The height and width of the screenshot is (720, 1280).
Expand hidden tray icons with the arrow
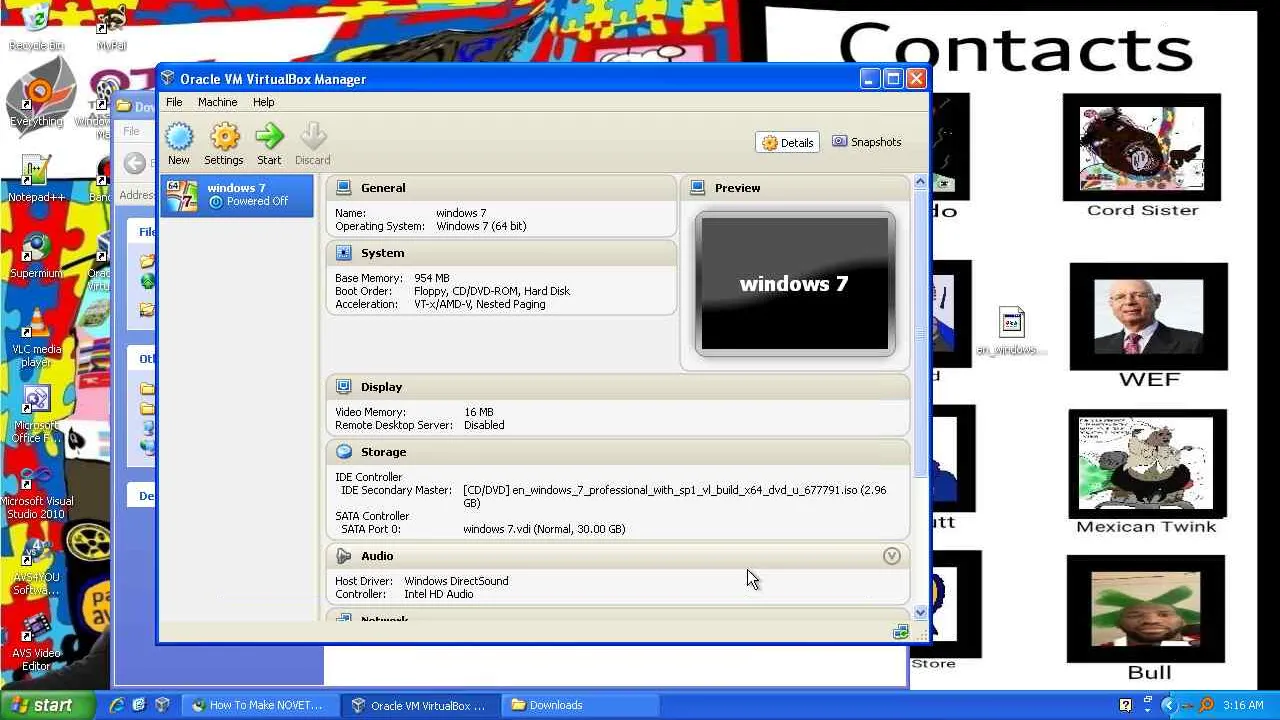(1168, 705)
